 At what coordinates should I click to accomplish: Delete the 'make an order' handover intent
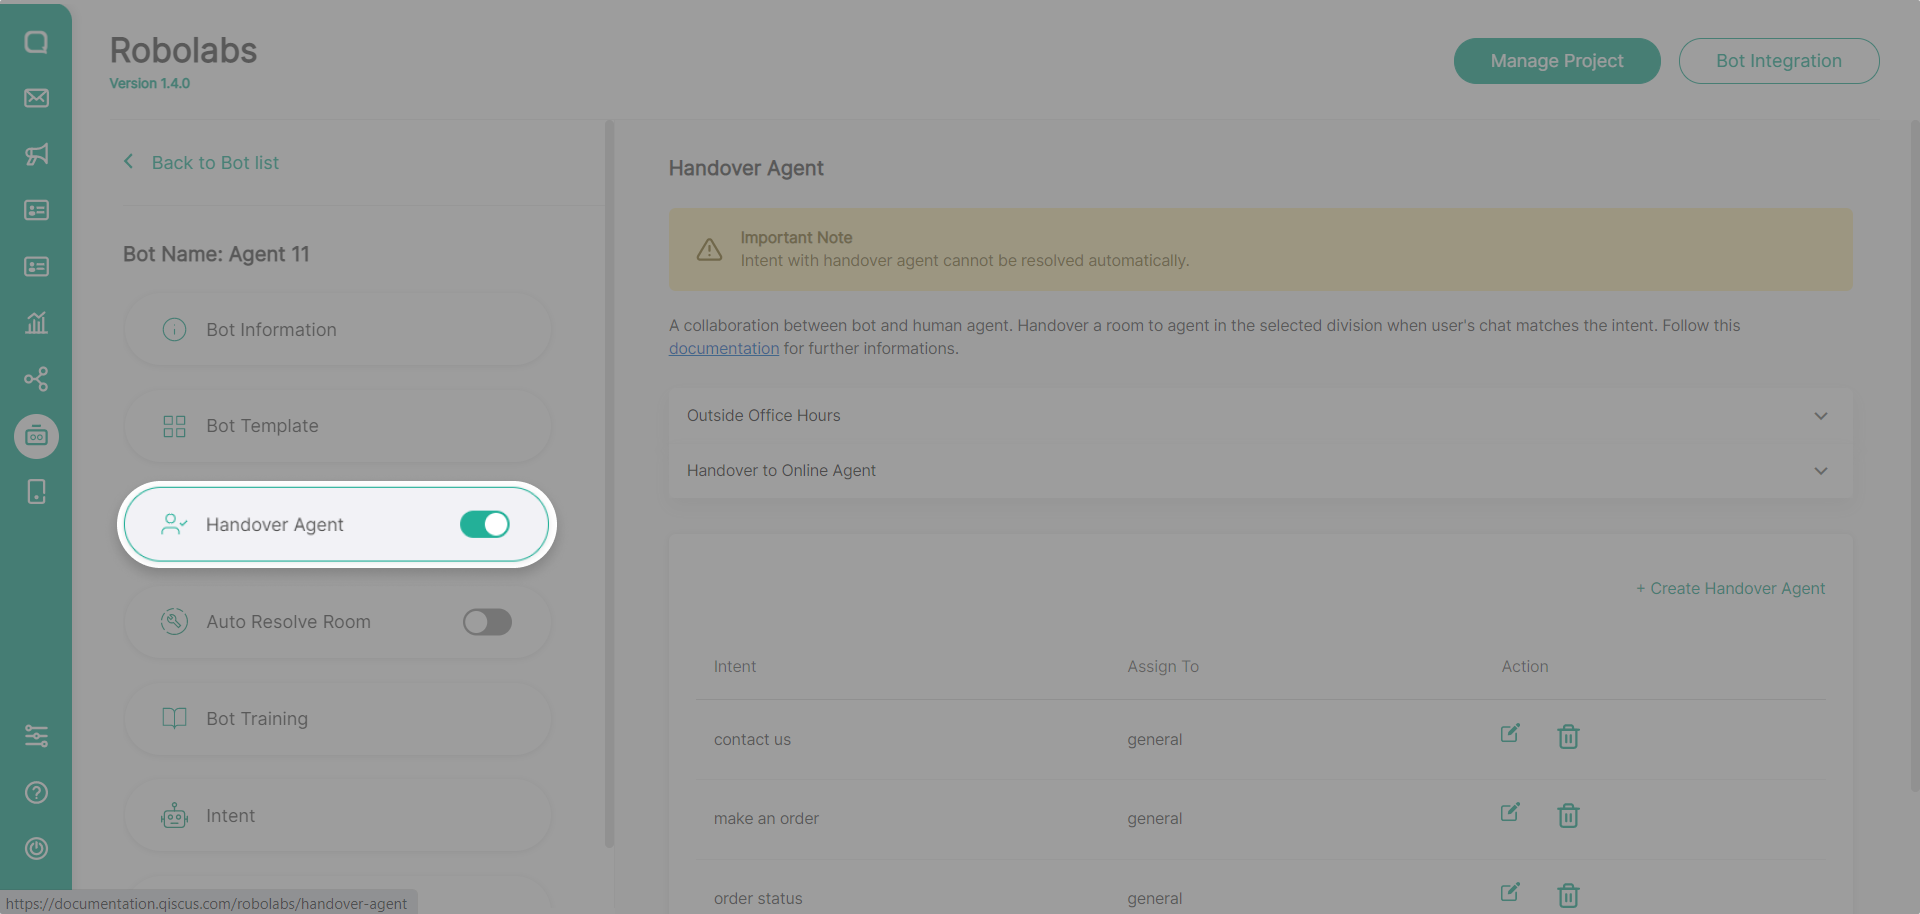1568,816
